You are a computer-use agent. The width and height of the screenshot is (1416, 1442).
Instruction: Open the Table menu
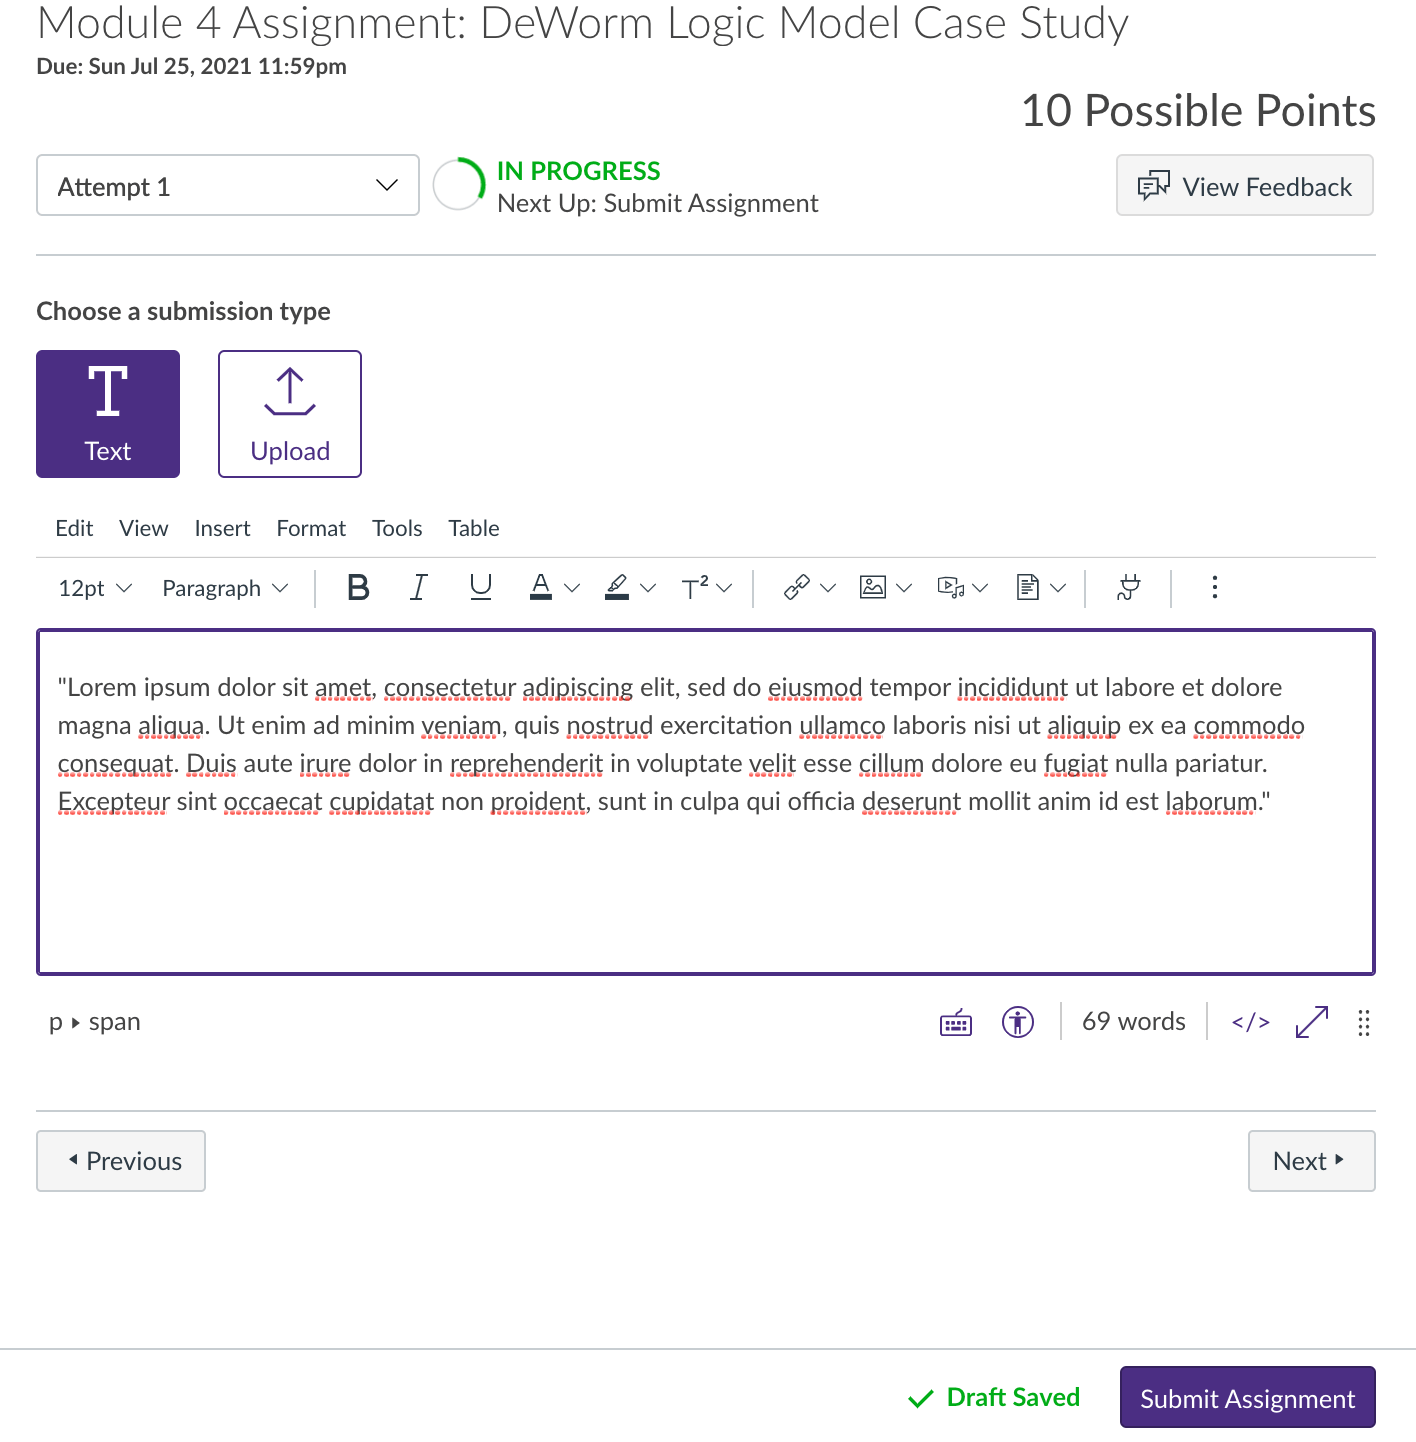tap(473, 528)
